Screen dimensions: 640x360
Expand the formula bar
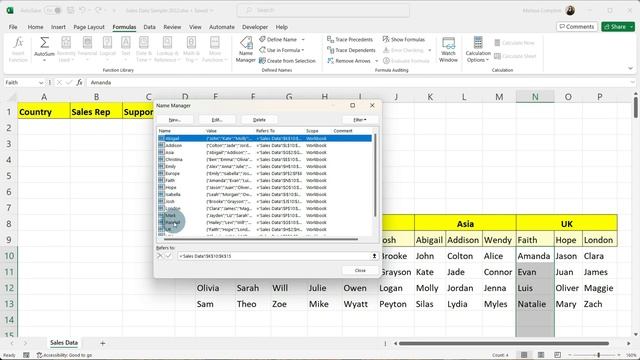[632, 82]
